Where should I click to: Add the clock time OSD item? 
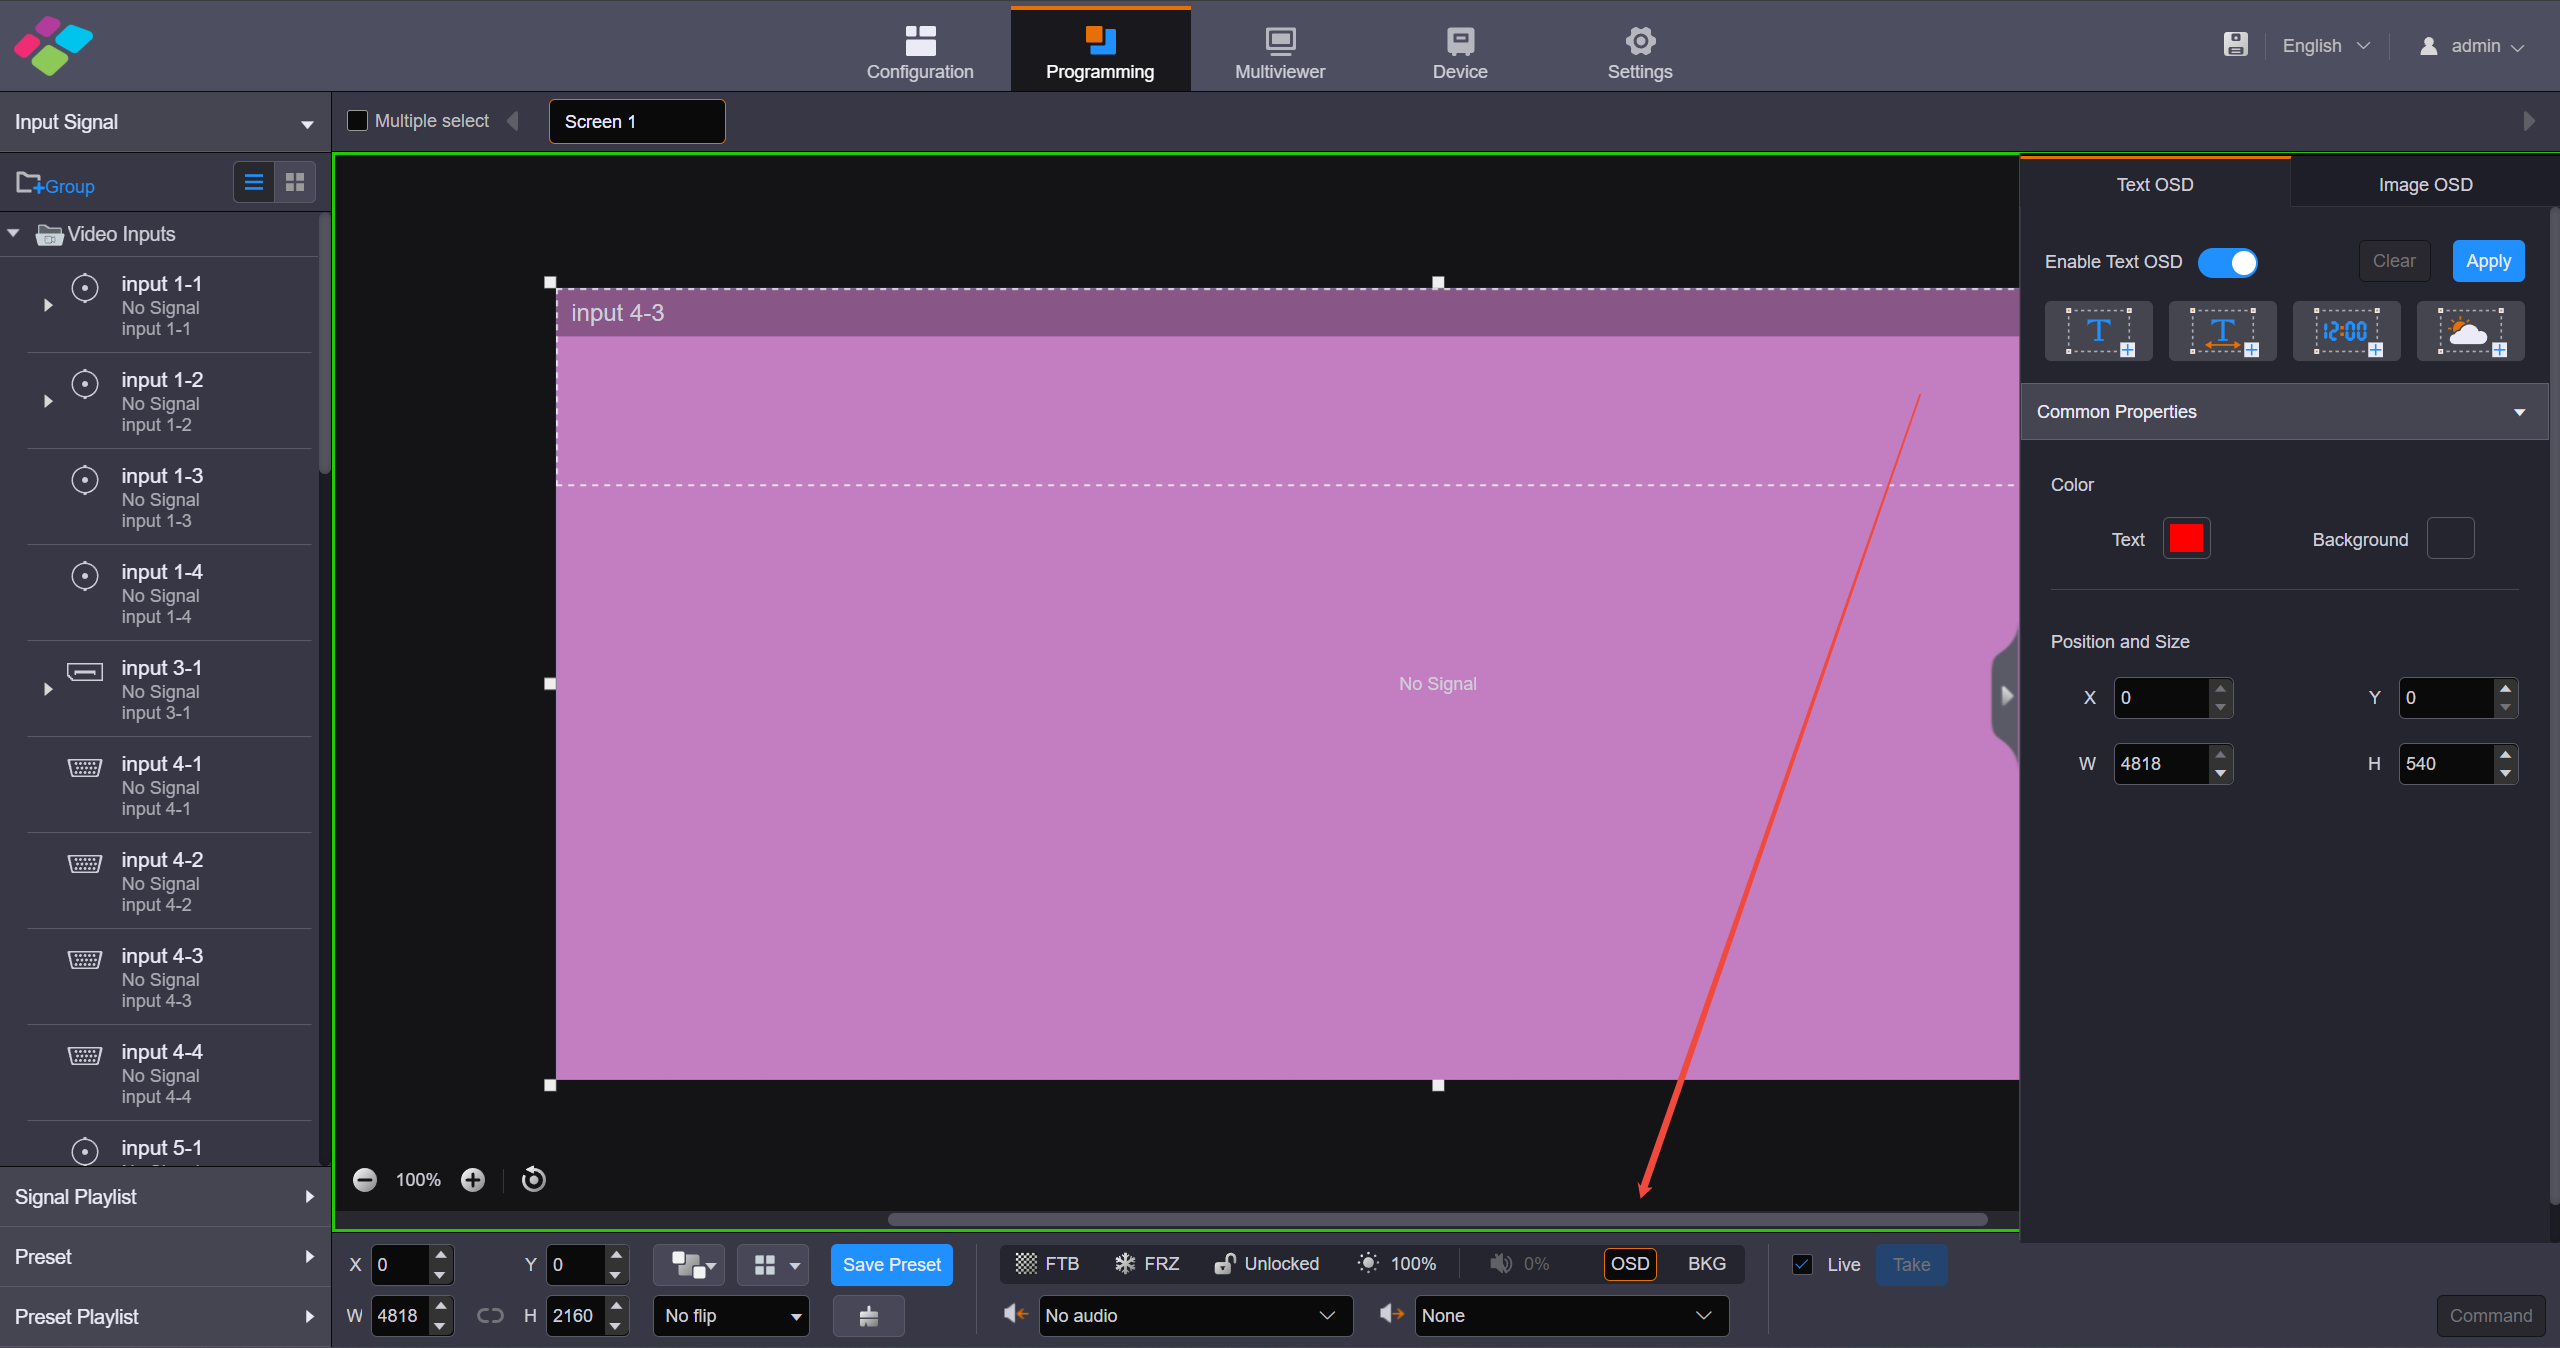(2346, 332)
